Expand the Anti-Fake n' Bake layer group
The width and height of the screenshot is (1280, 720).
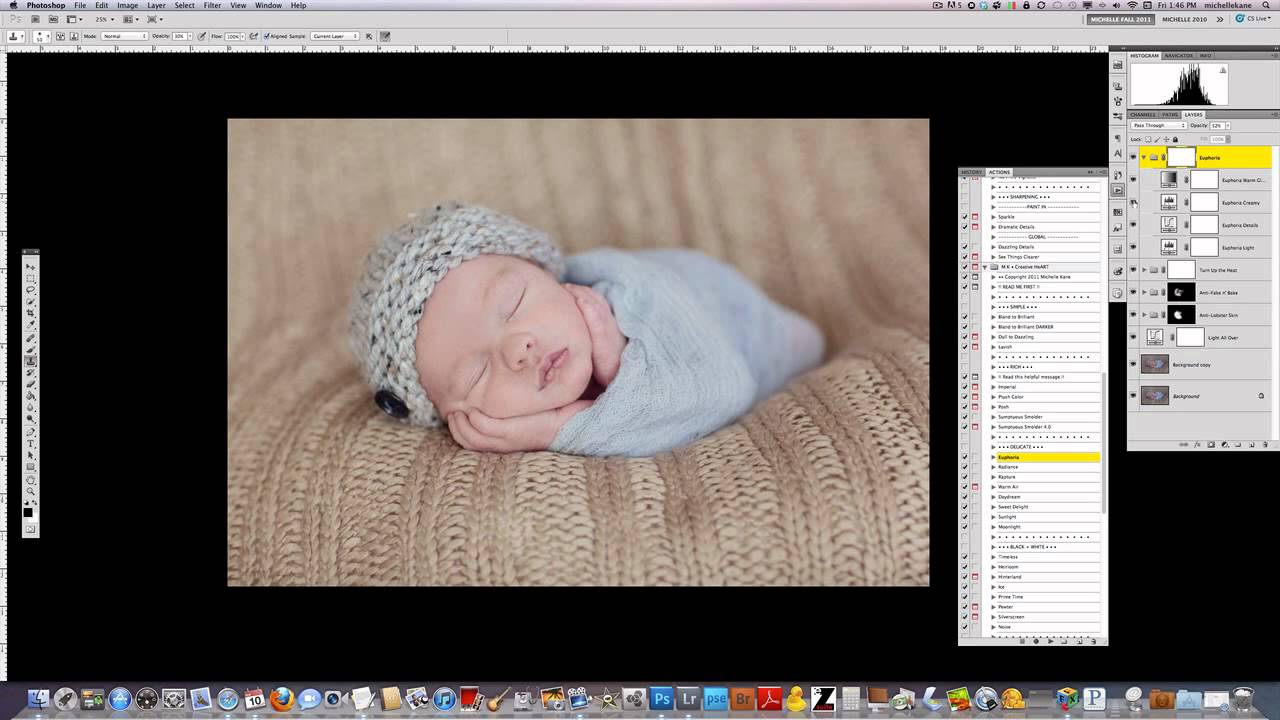[x=1144, y=292]
